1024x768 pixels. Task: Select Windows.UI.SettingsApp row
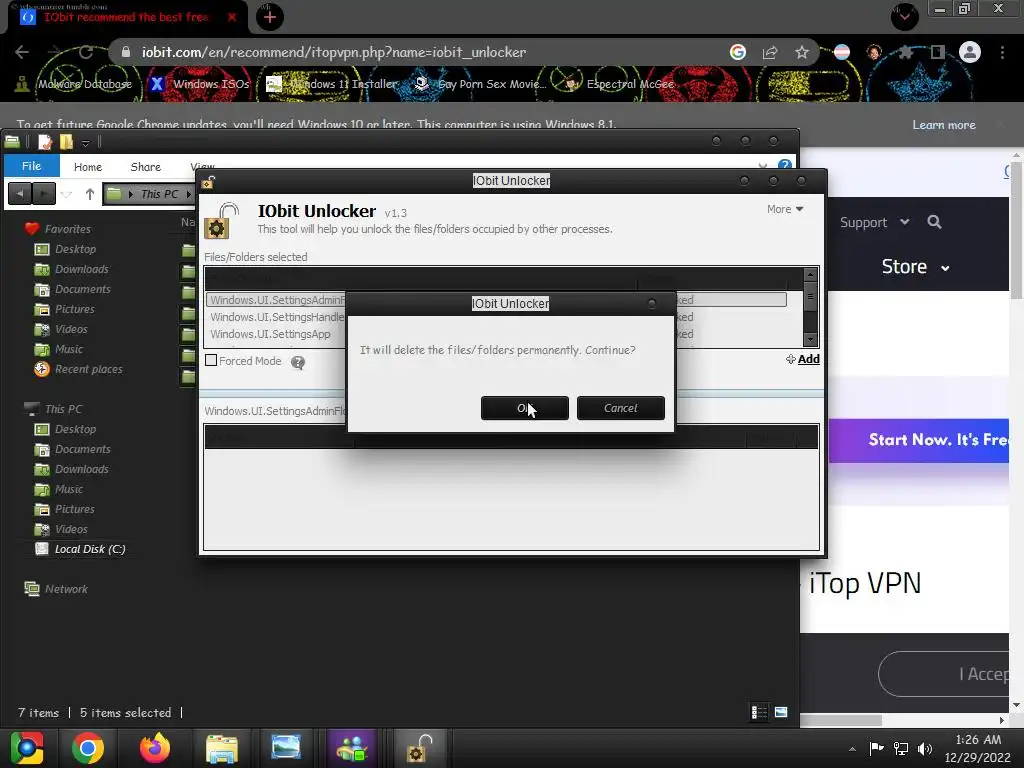pyautogui.click(x=270, y=334)
